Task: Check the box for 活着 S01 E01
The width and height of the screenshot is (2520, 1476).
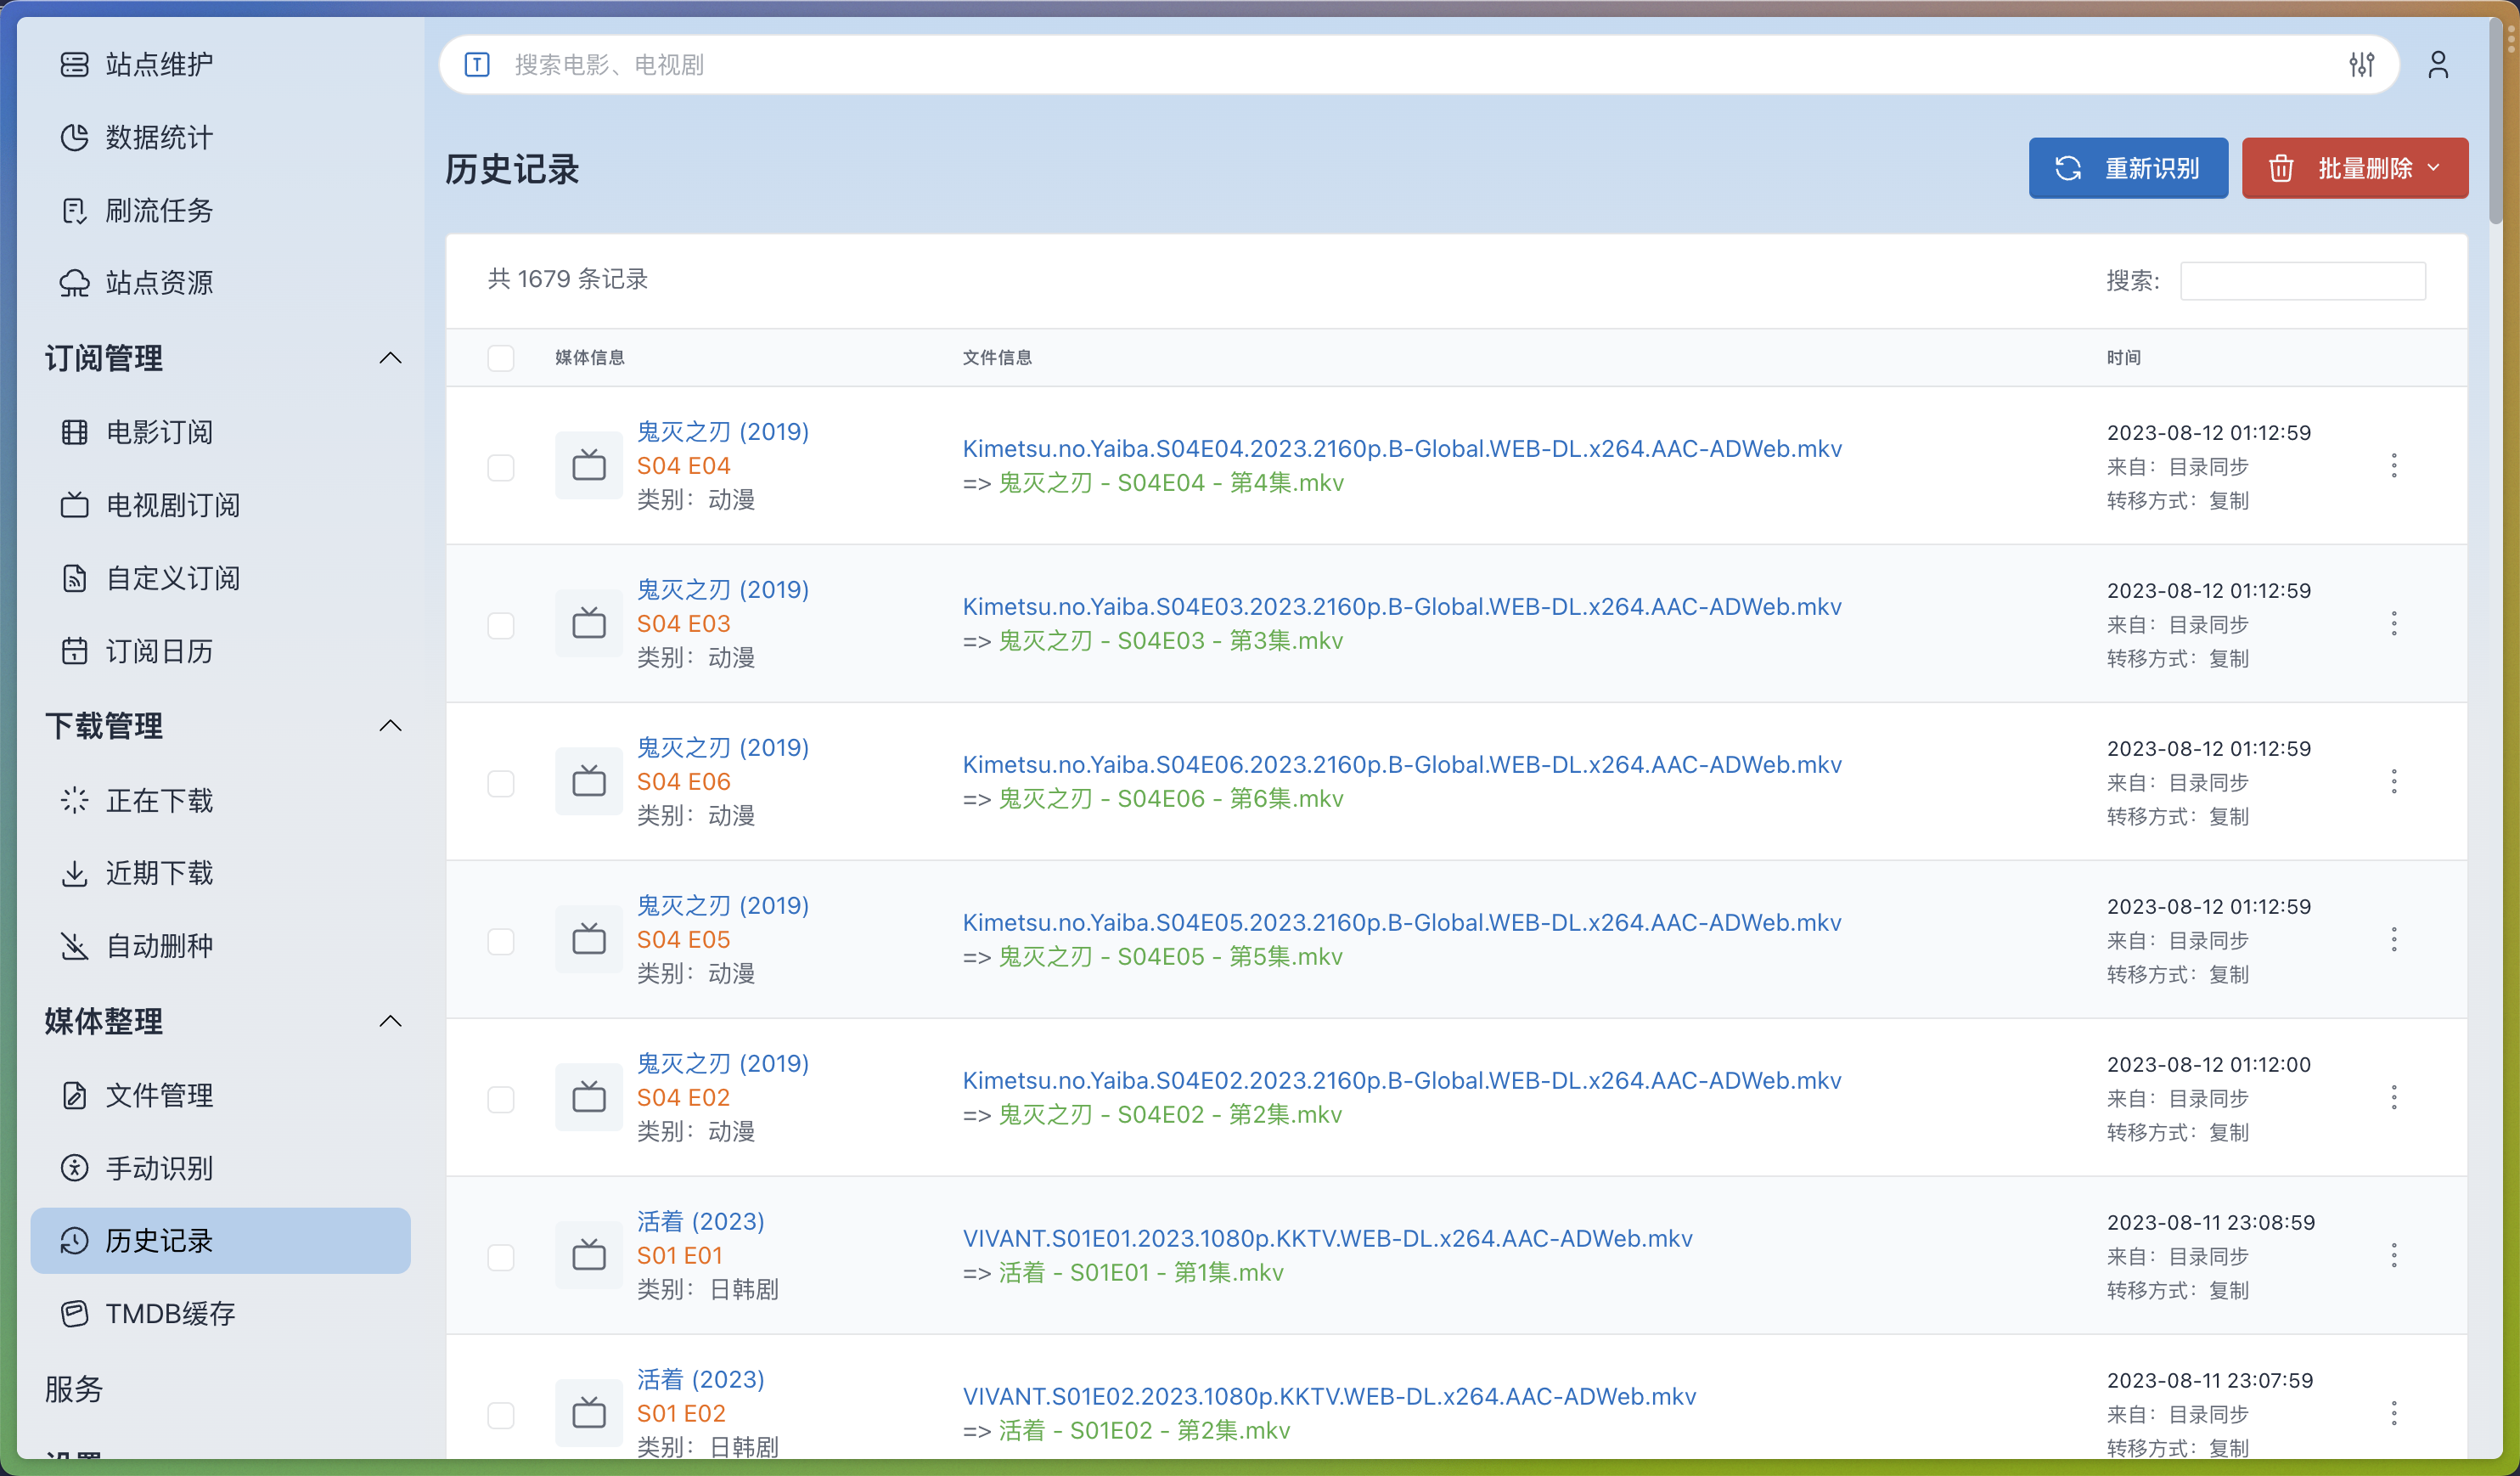Action: [501, 1258]
